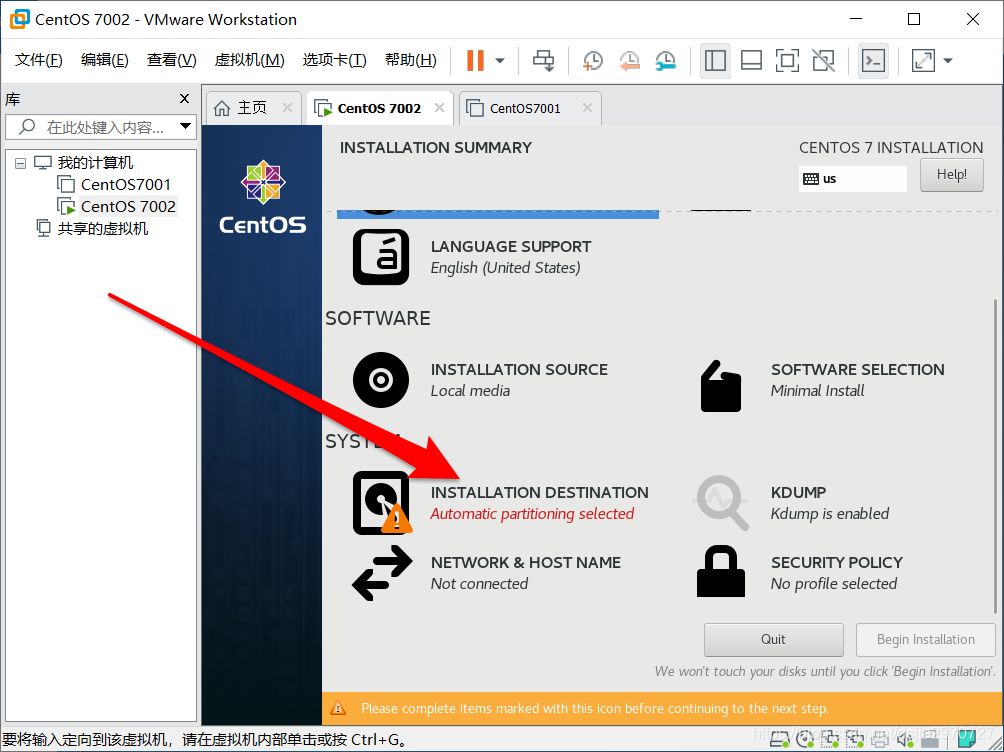The height and width of the screenshot is (752, 1004).
Task: Close the CentOS 7002 tab
Action: coord(439,108)
